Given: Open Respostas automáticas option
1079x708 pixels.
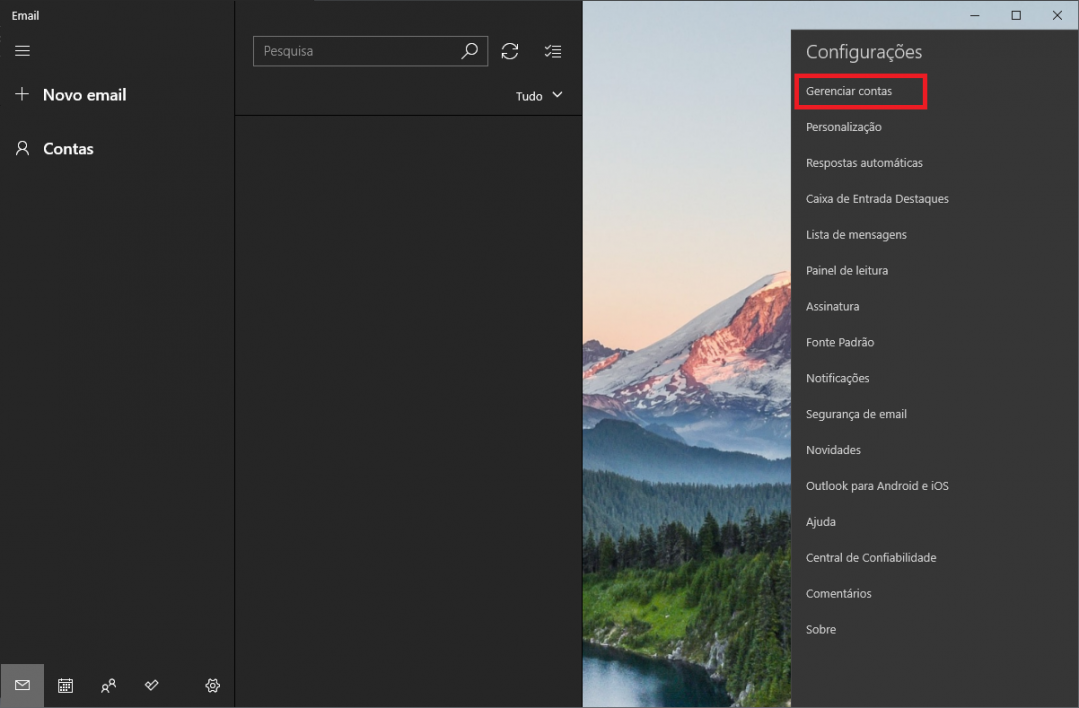Looking at the screenshot, I should tap(864, 163).
